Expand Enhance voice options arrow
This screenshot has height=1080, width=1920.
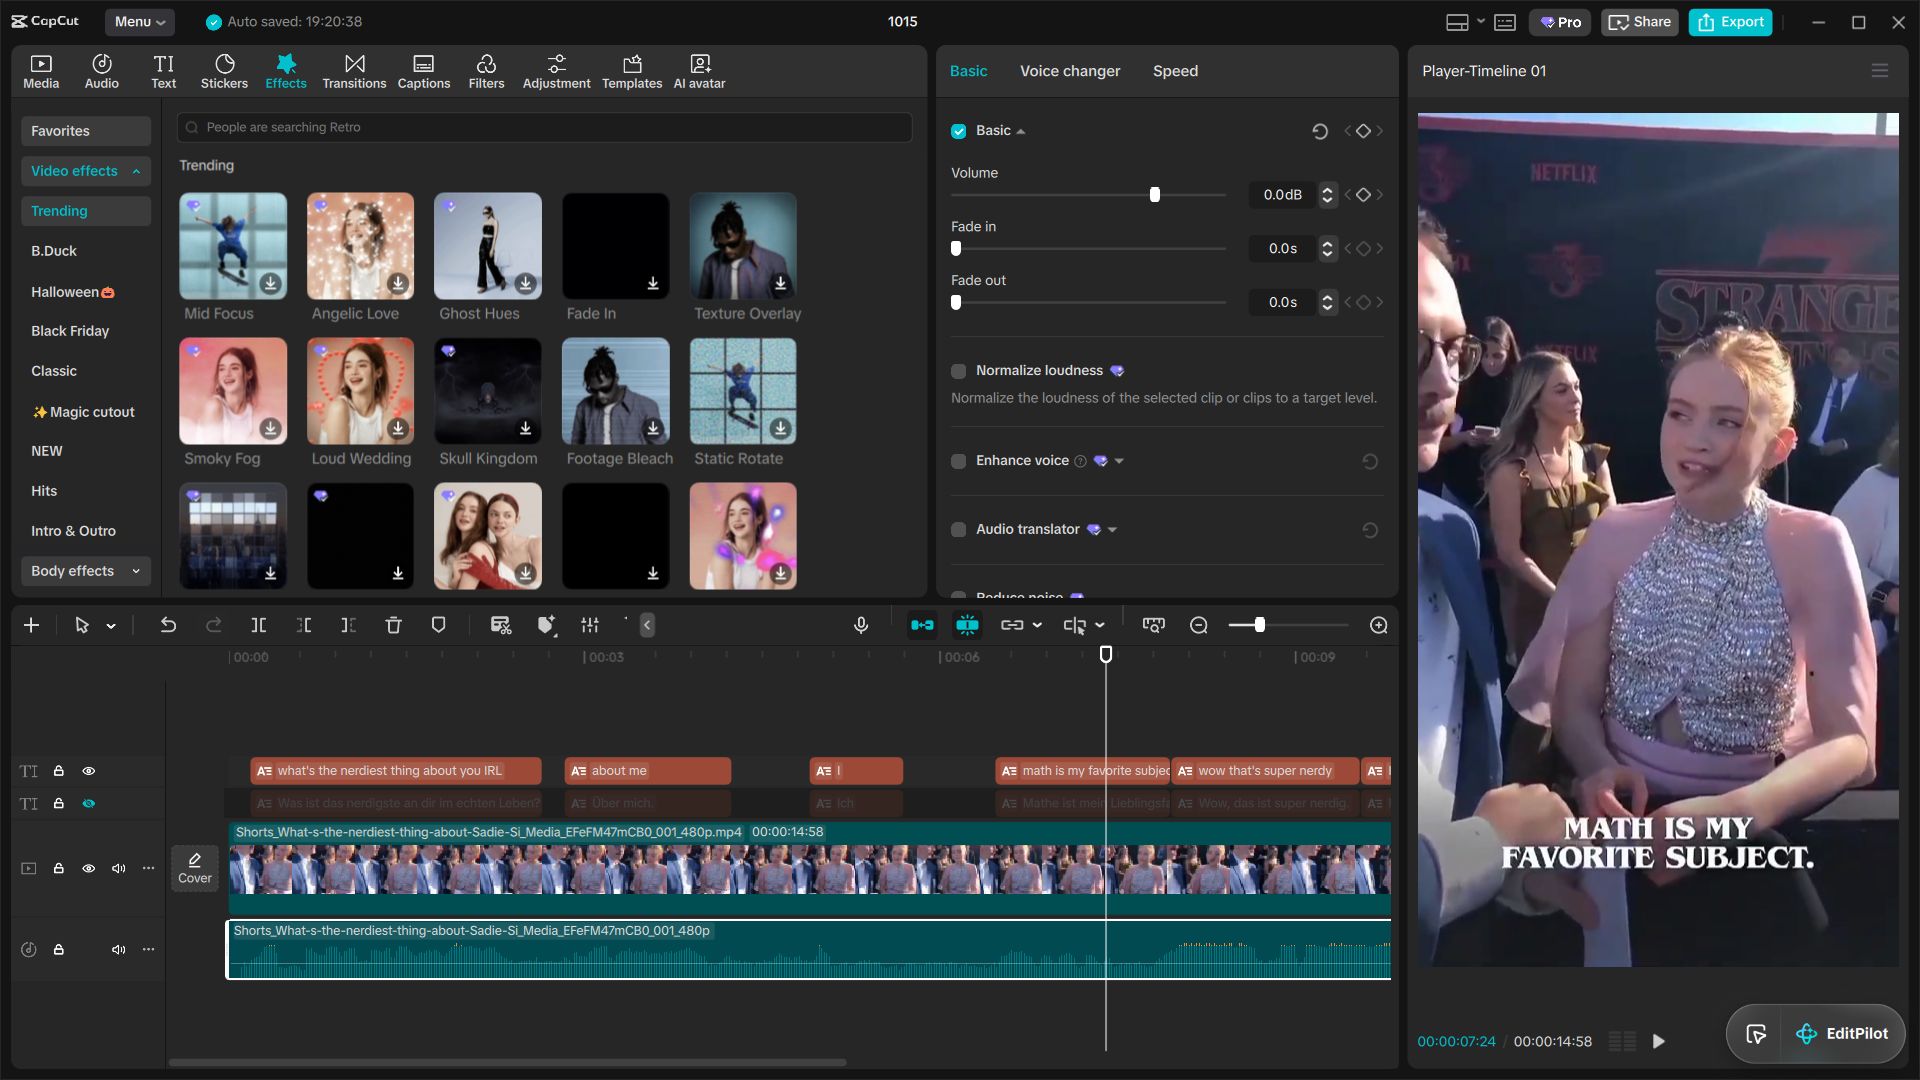[1119, 461]
